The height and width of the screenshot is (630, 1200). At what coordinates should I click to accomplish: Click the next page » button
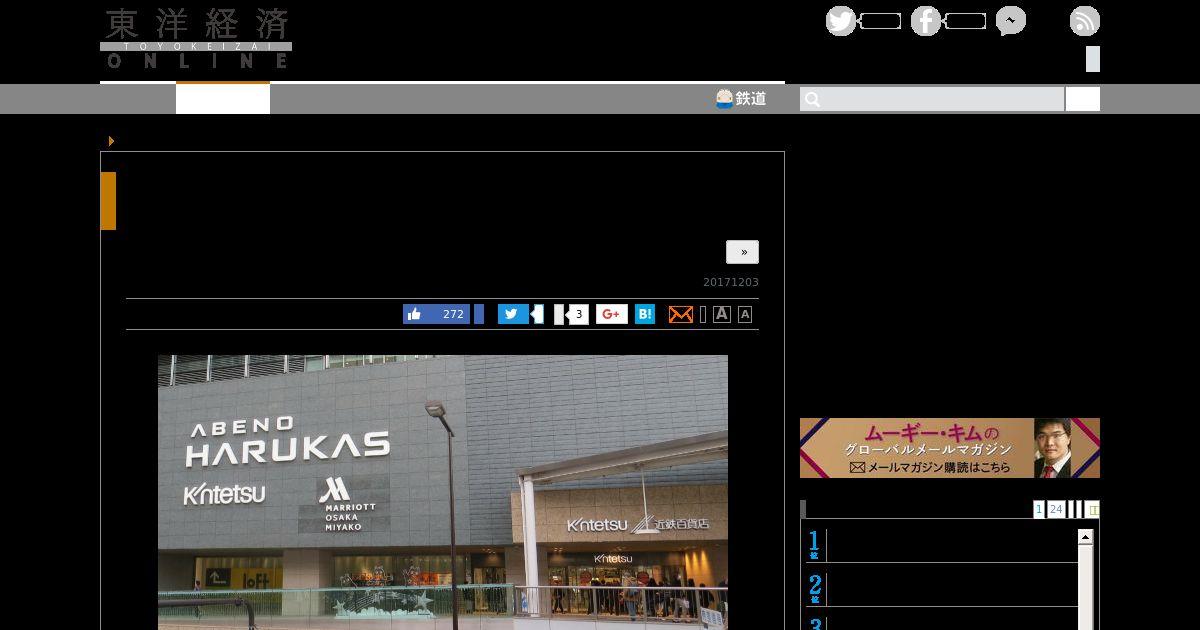(742, 252)
